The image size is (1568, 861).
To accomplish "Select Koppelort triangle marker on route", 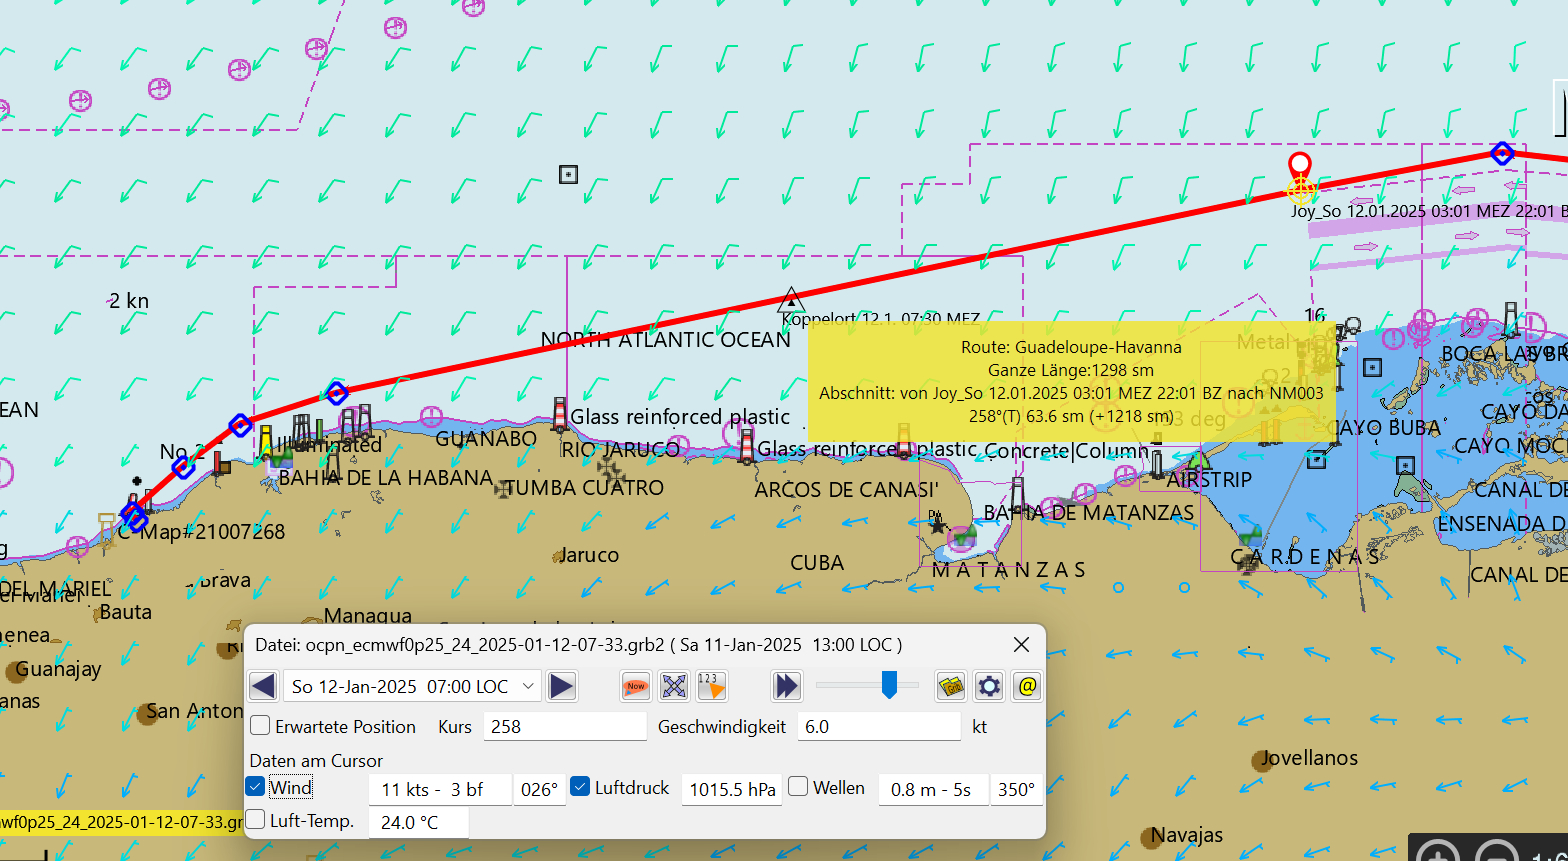I will click(791, 299).
